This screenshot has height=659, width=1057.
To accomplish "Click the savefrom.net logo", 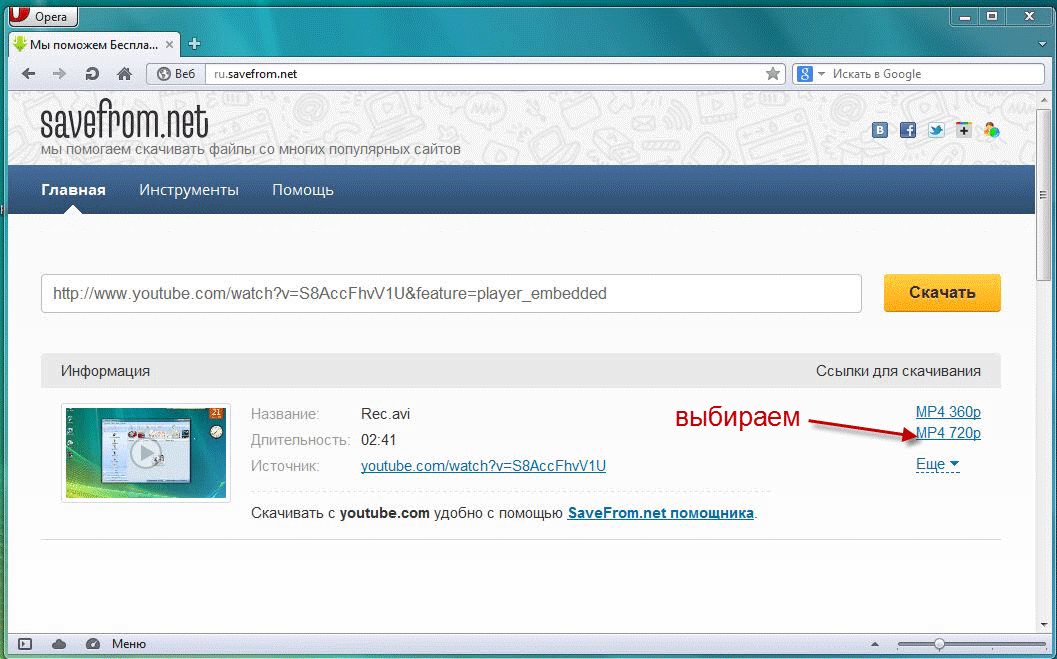I will pyautogui.click(x=125, y=122).
